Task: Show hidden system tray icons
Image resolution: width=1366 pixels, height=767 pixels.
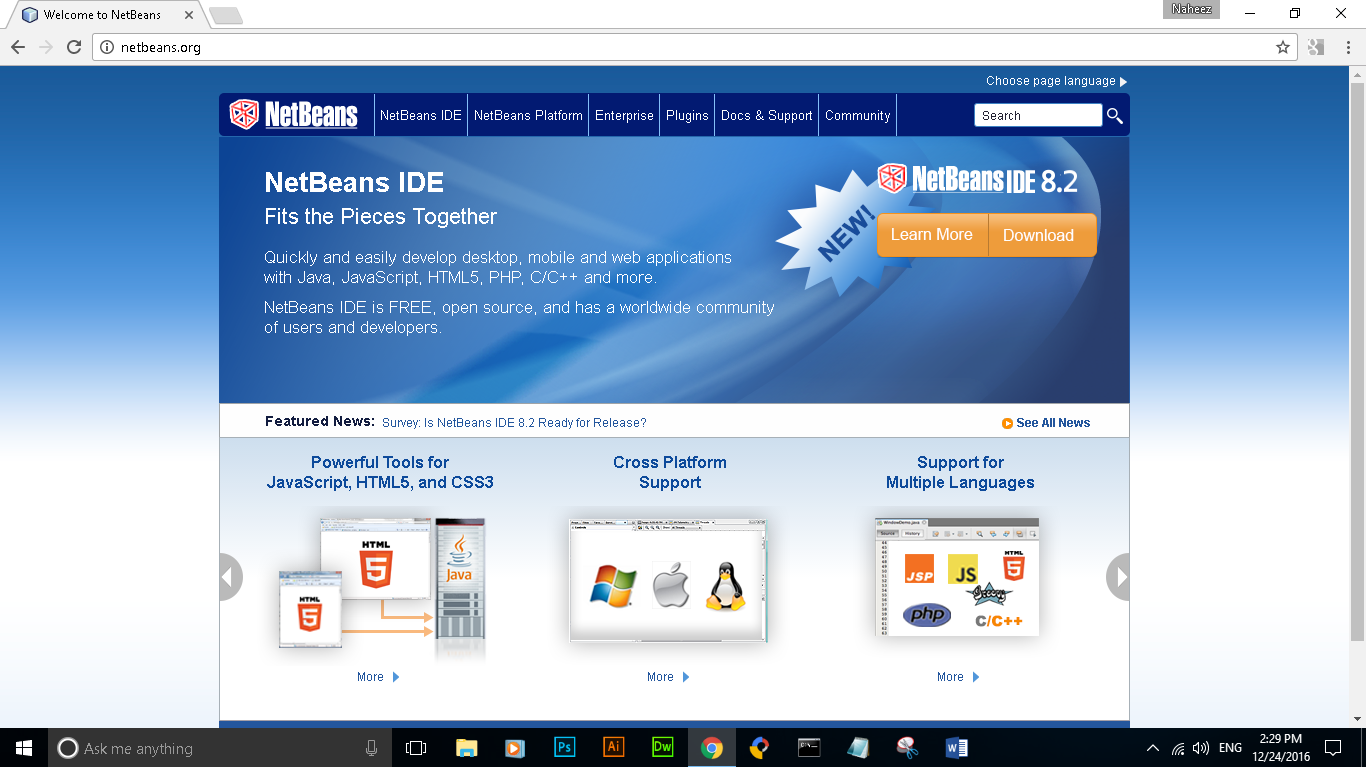Action: coord(1153,748)
